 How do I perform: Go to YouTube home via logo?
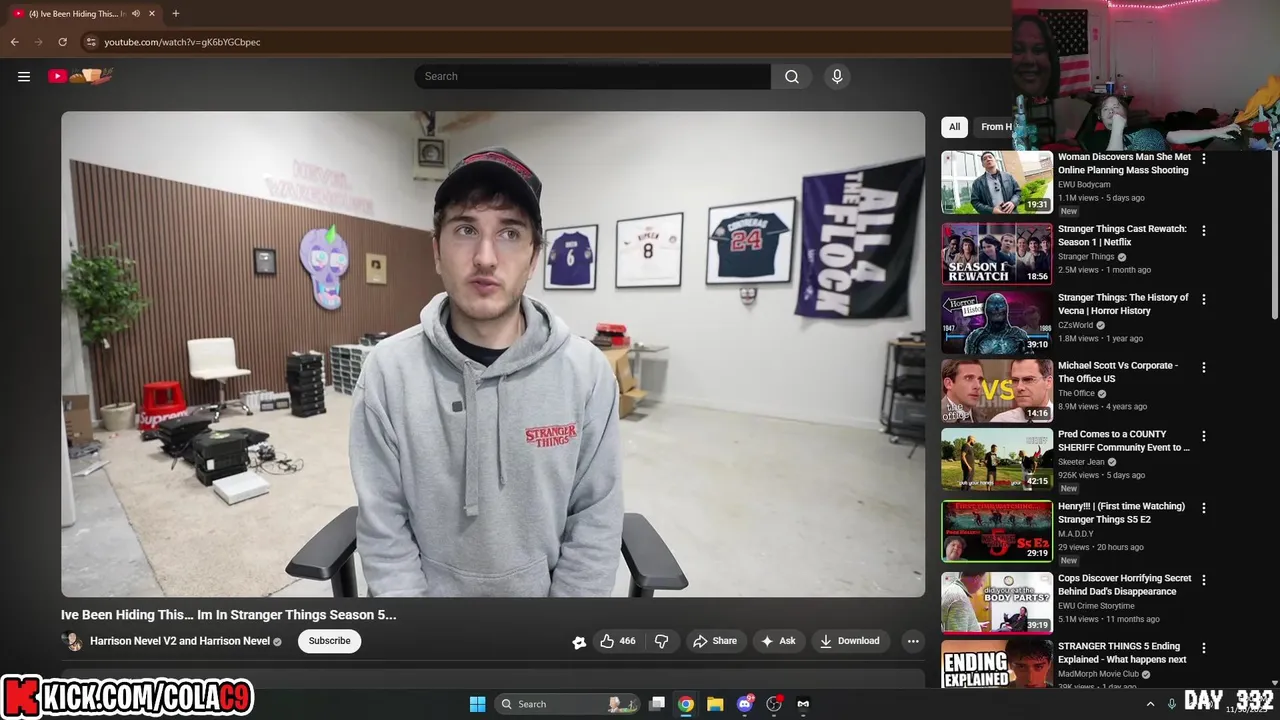coord(81,76)
